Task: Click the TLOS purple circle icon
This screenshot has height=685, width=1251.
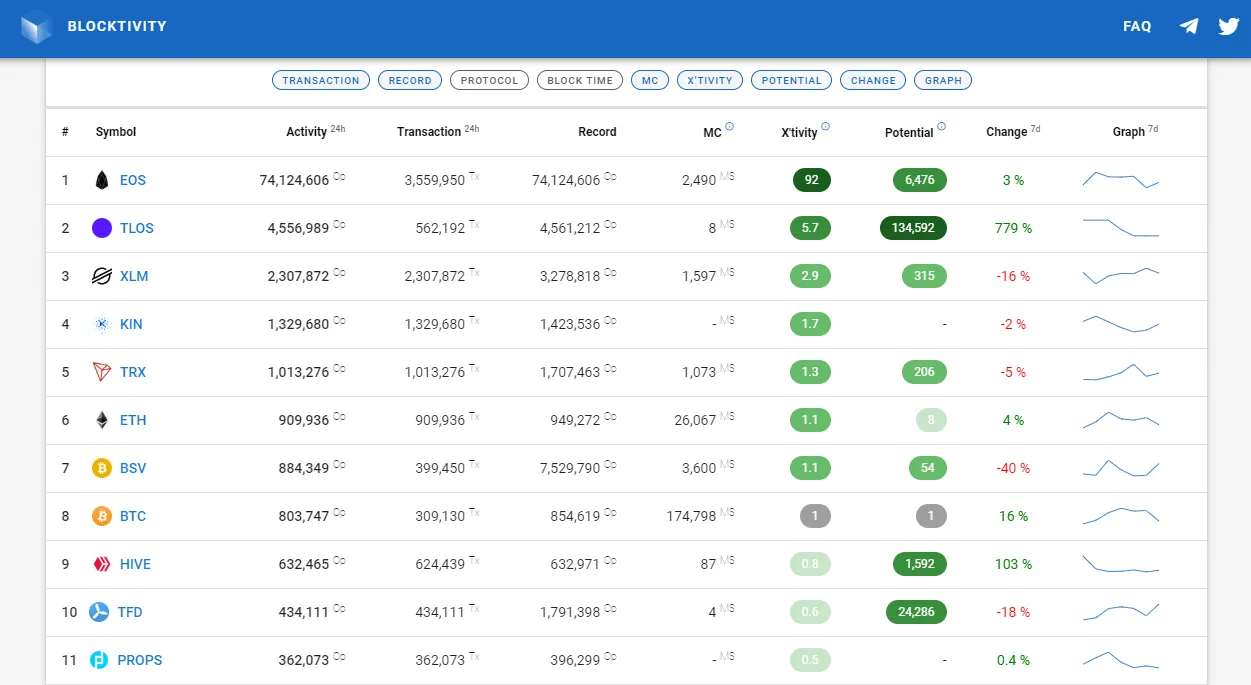Action: tap(102, 228)
